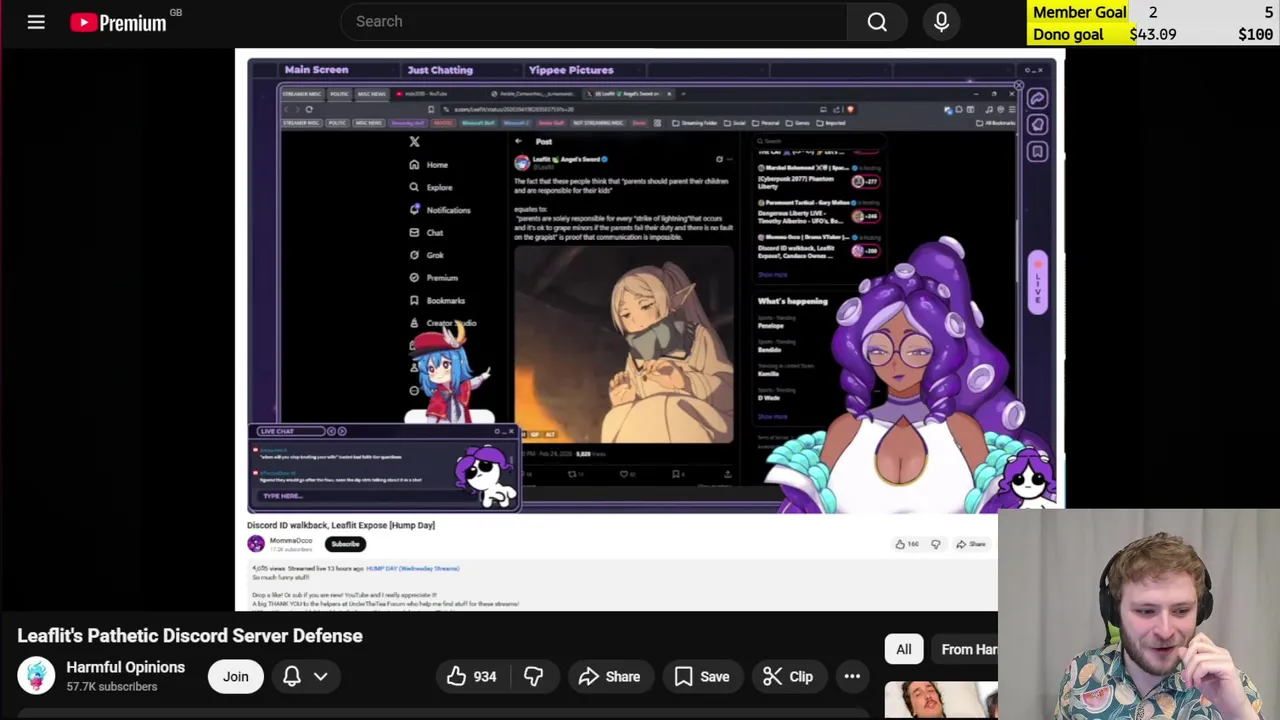Click the tweet's anime GIF image

pyautogui.click(x=624, y=343)
